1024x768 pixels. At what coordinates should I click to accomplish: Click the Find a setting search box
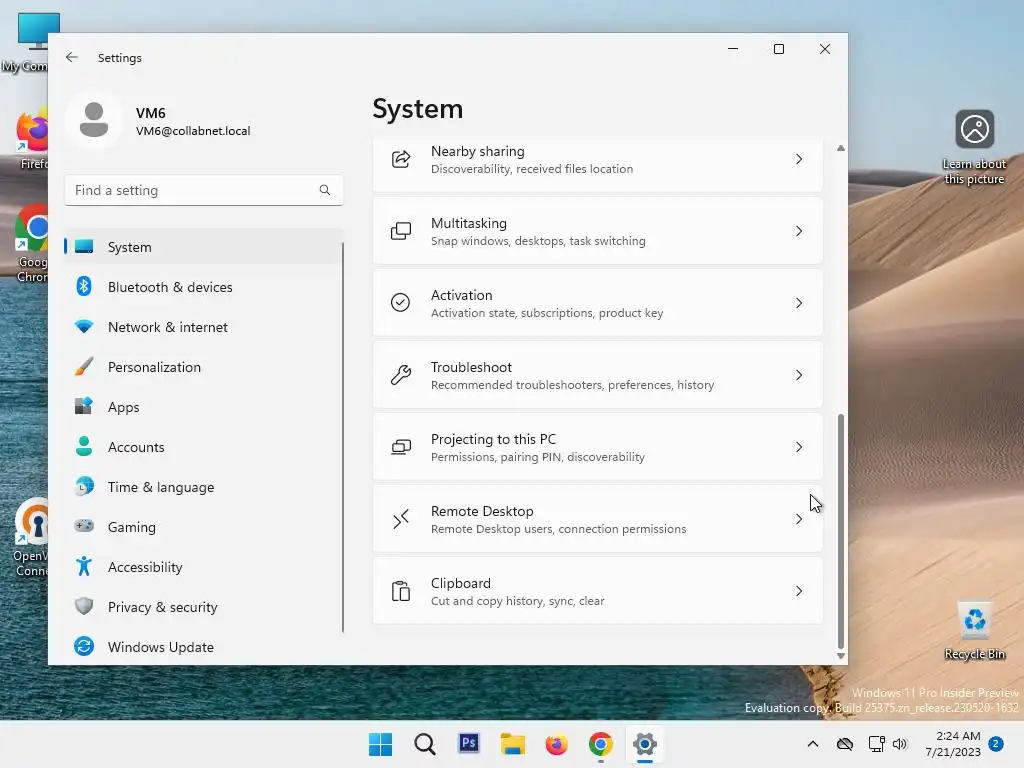click(x=204, y=190)
